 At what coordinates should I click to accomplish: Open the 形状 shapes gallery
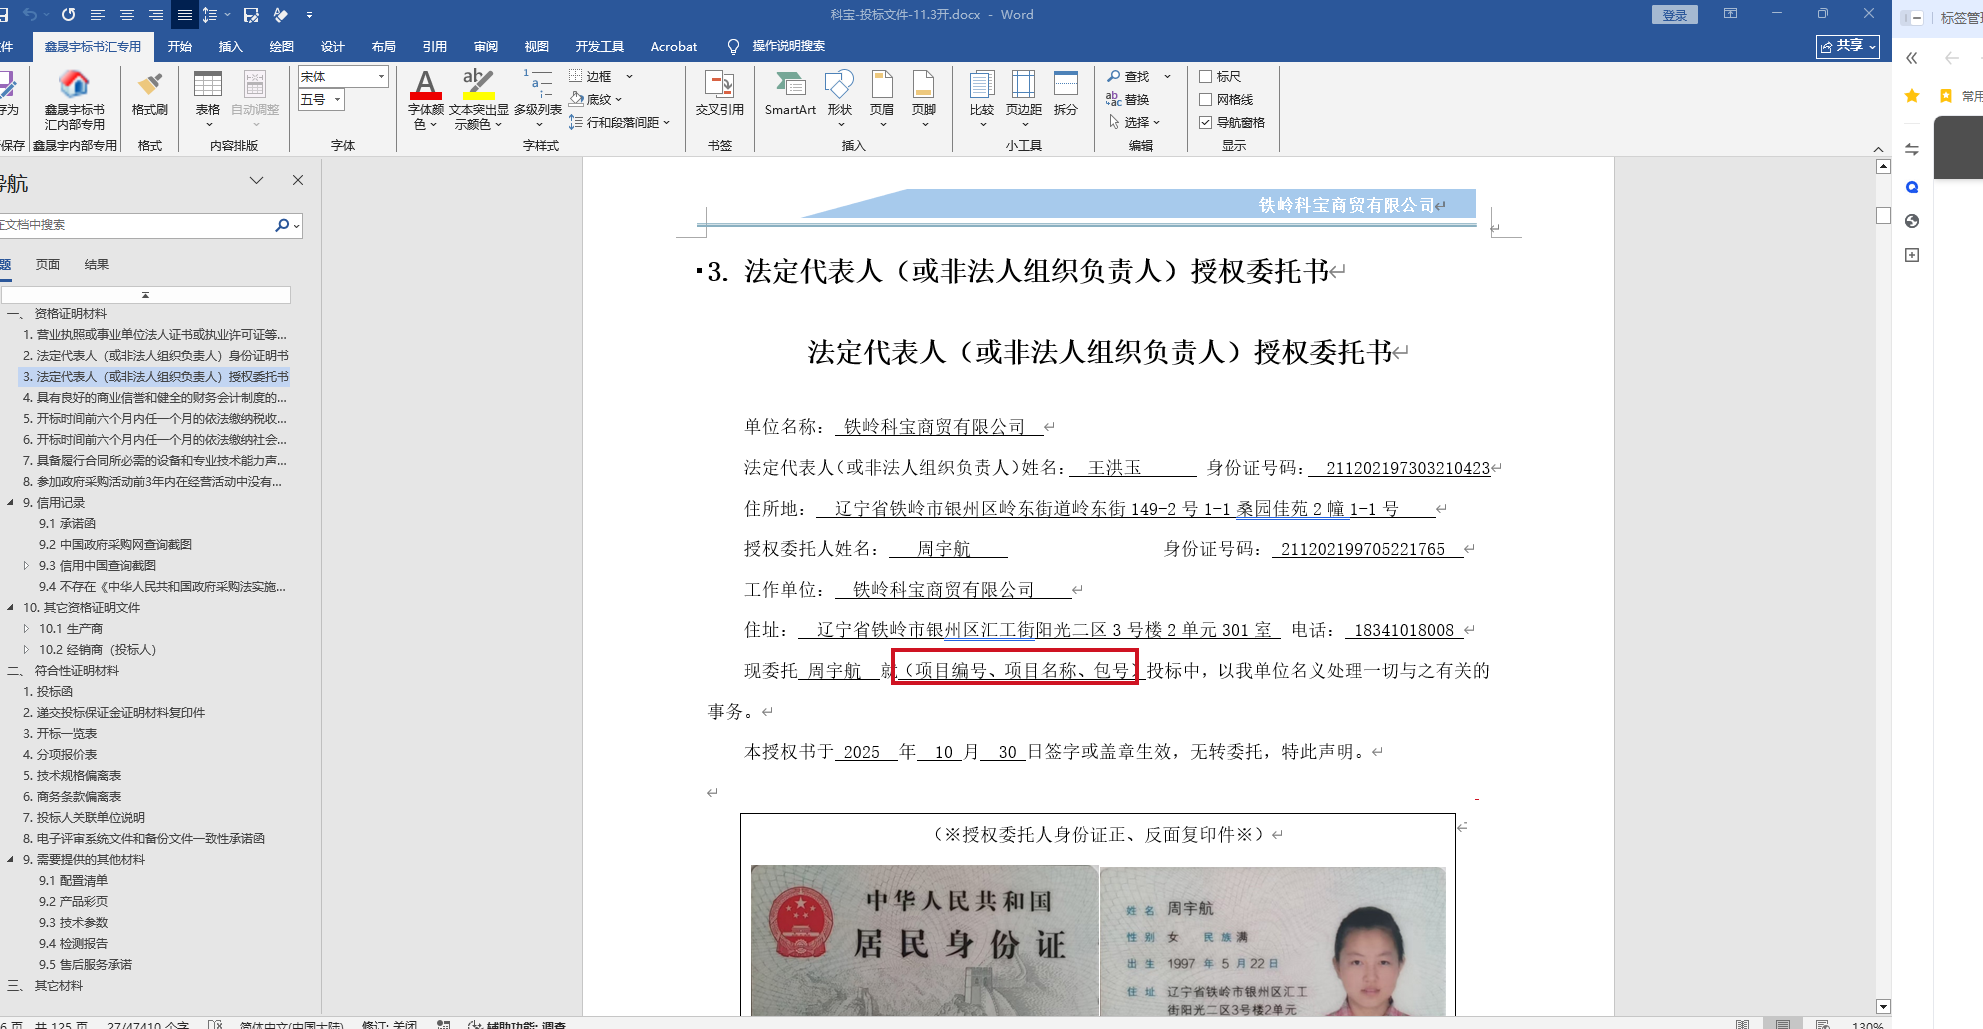pyautogui.click(x=840, y=98)
